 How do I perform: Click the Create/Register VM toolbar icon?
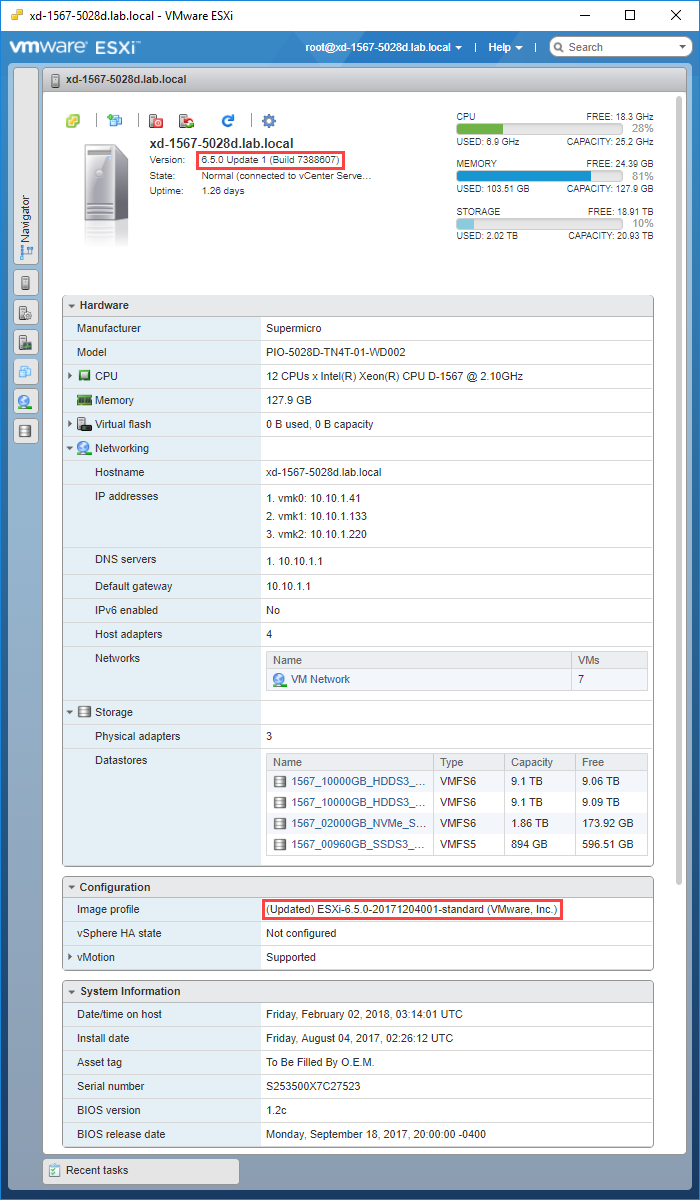point(115,120)
